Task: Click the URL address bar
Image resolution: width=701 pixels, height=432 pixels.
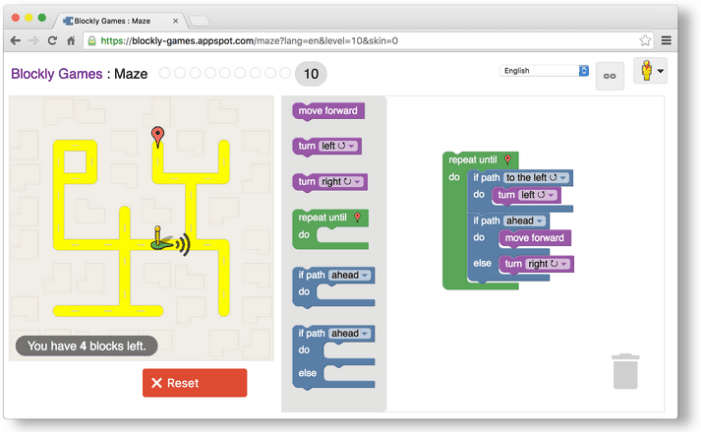Action: click(360, 41)
